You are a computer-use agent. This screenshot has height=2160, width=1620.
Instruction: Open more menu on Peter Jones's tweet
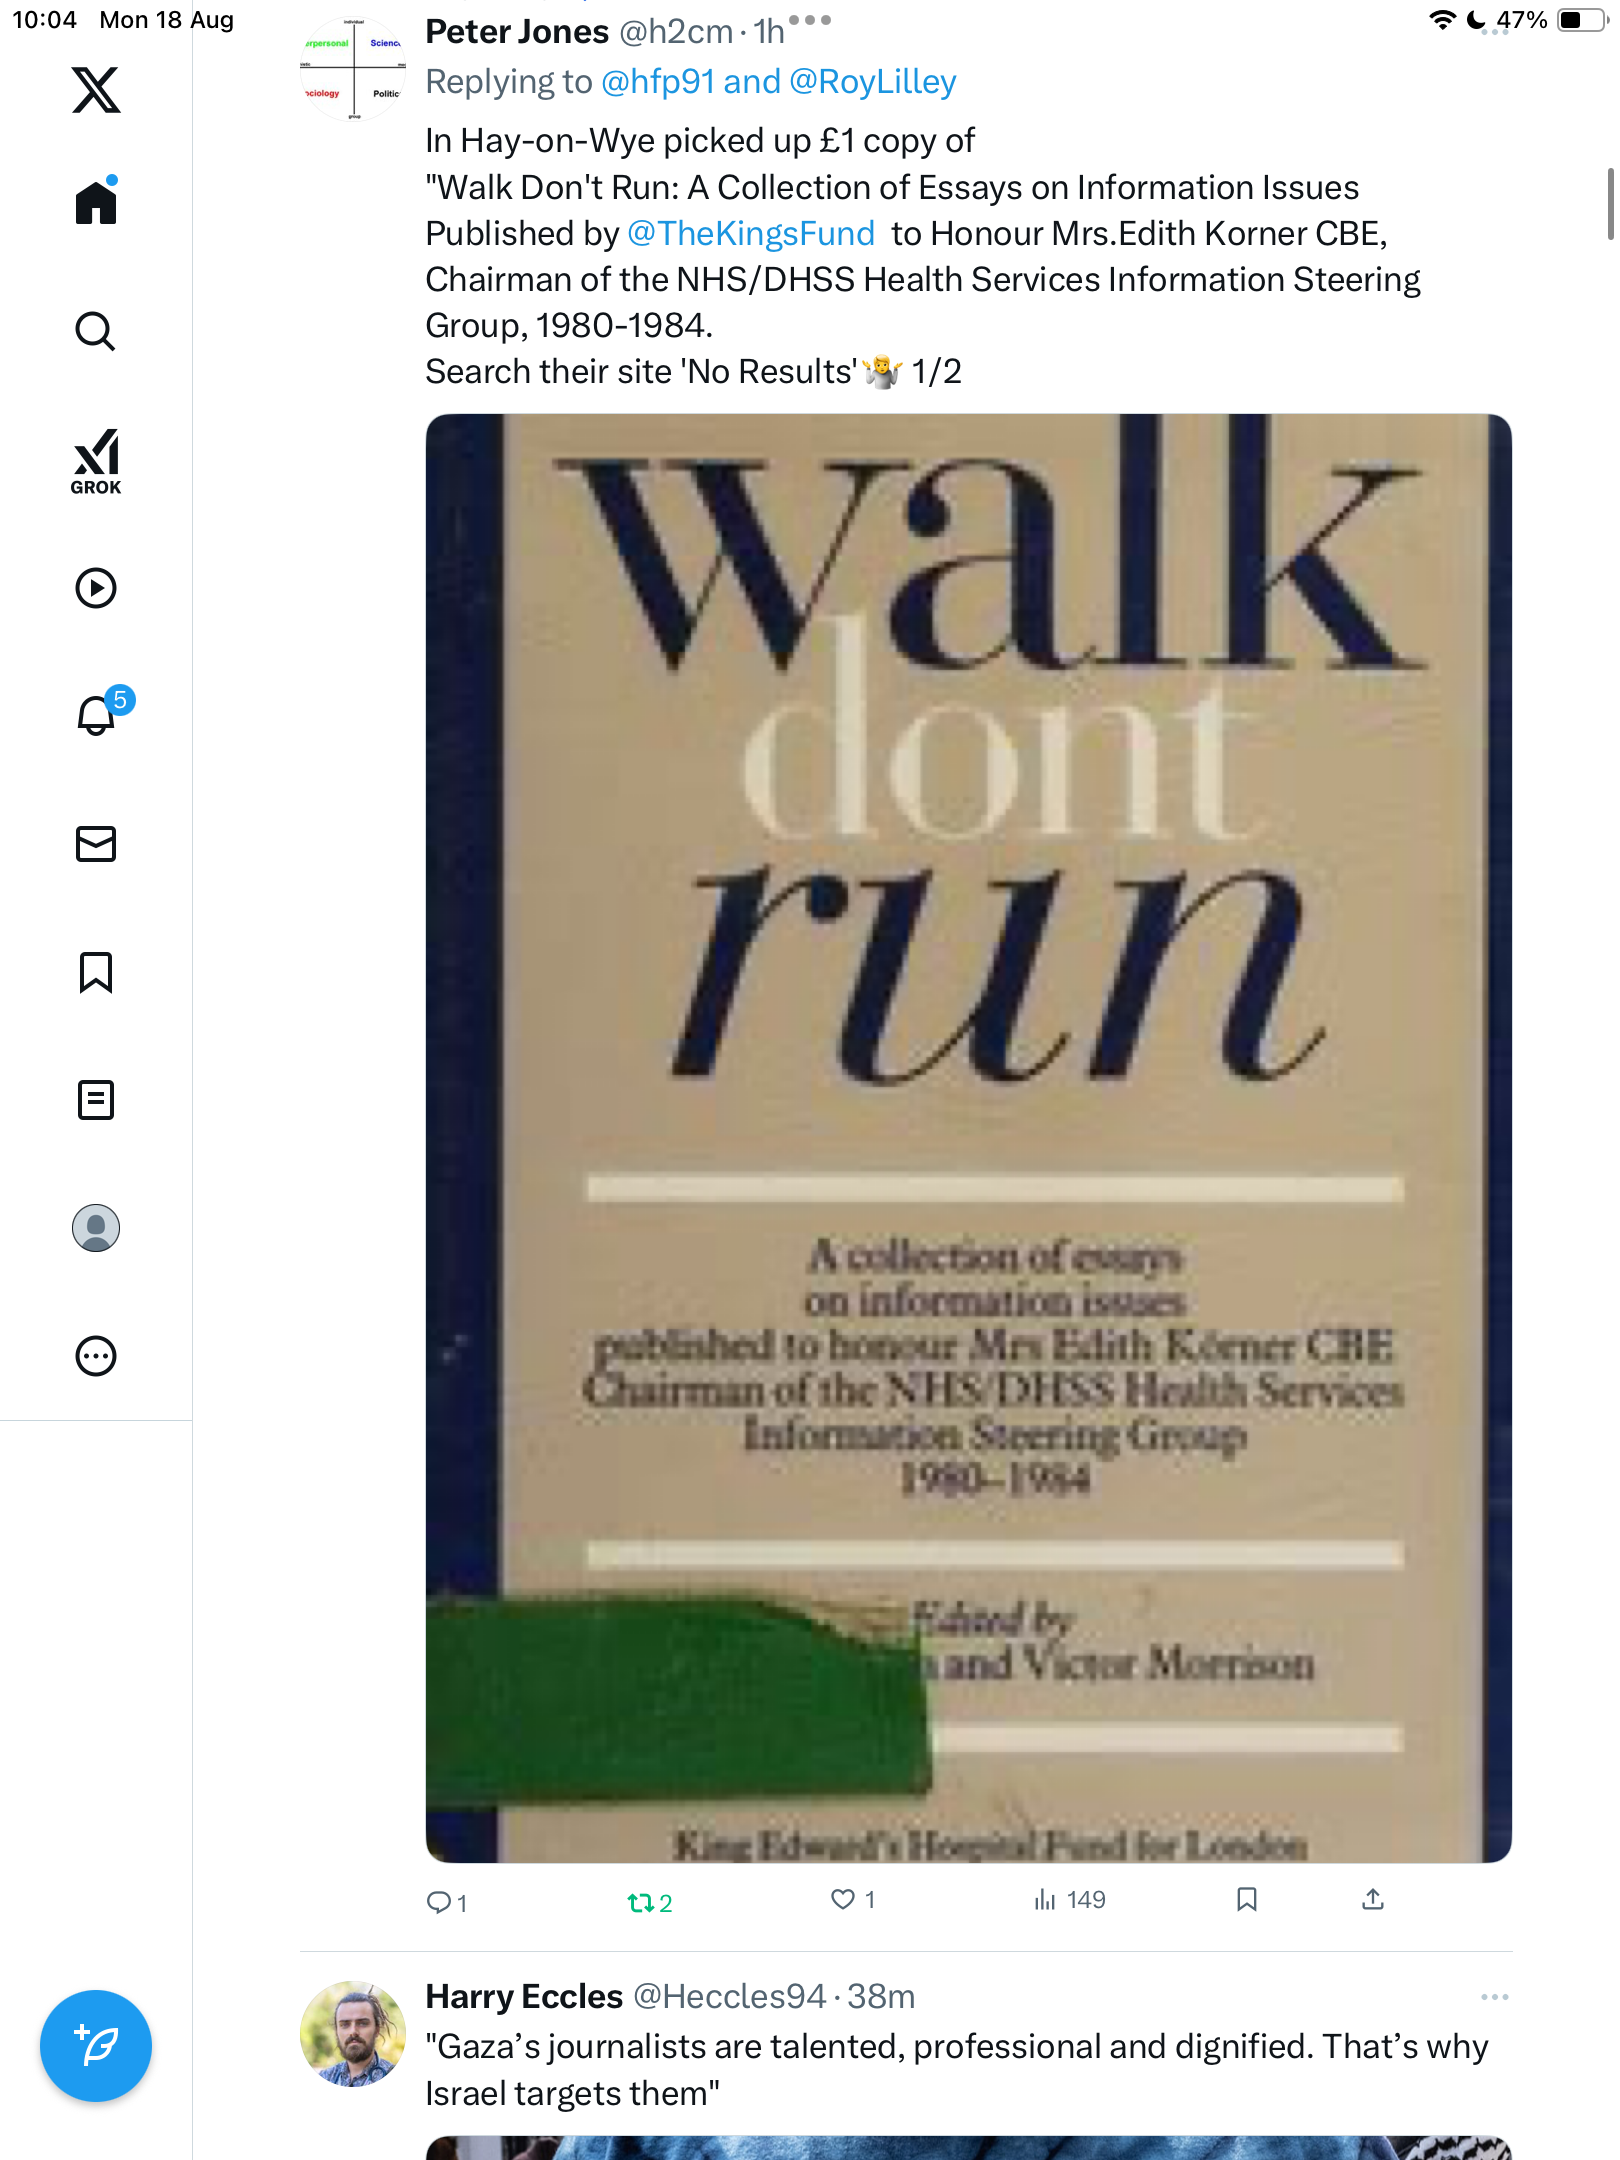coord(810,19)
